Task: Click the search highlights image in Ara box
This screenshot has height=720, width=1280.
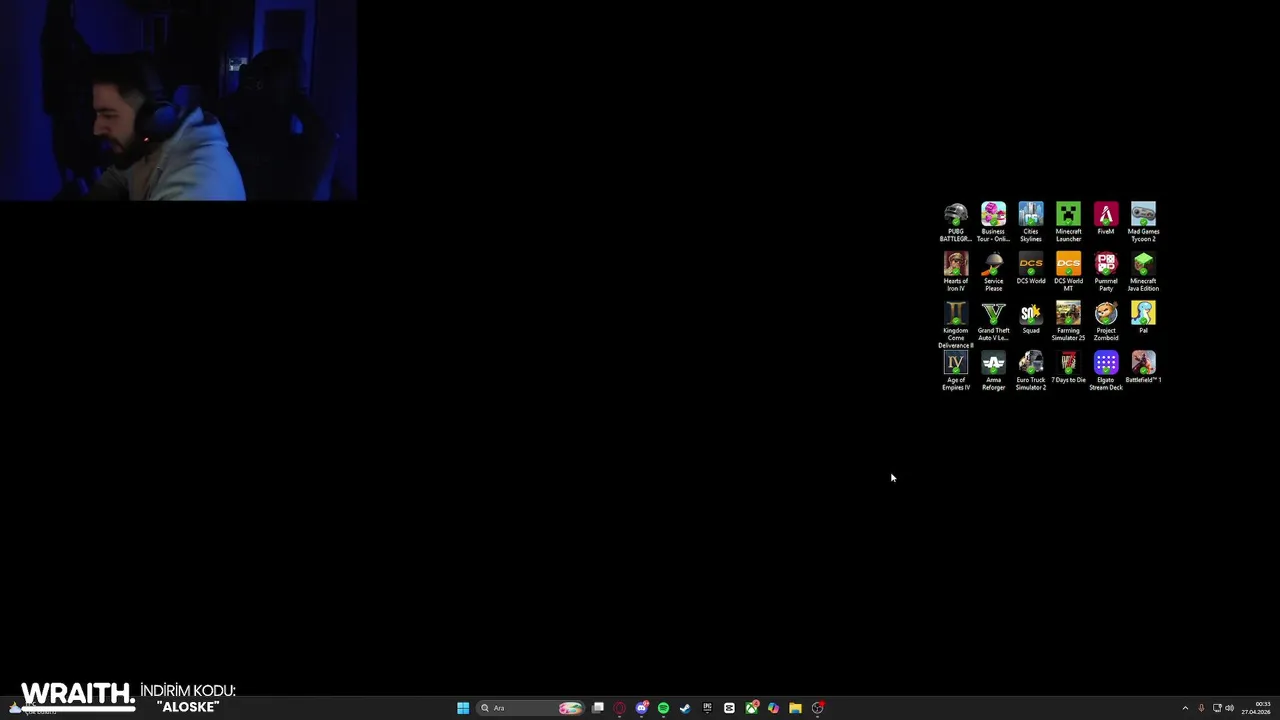Action: point(570,708)
